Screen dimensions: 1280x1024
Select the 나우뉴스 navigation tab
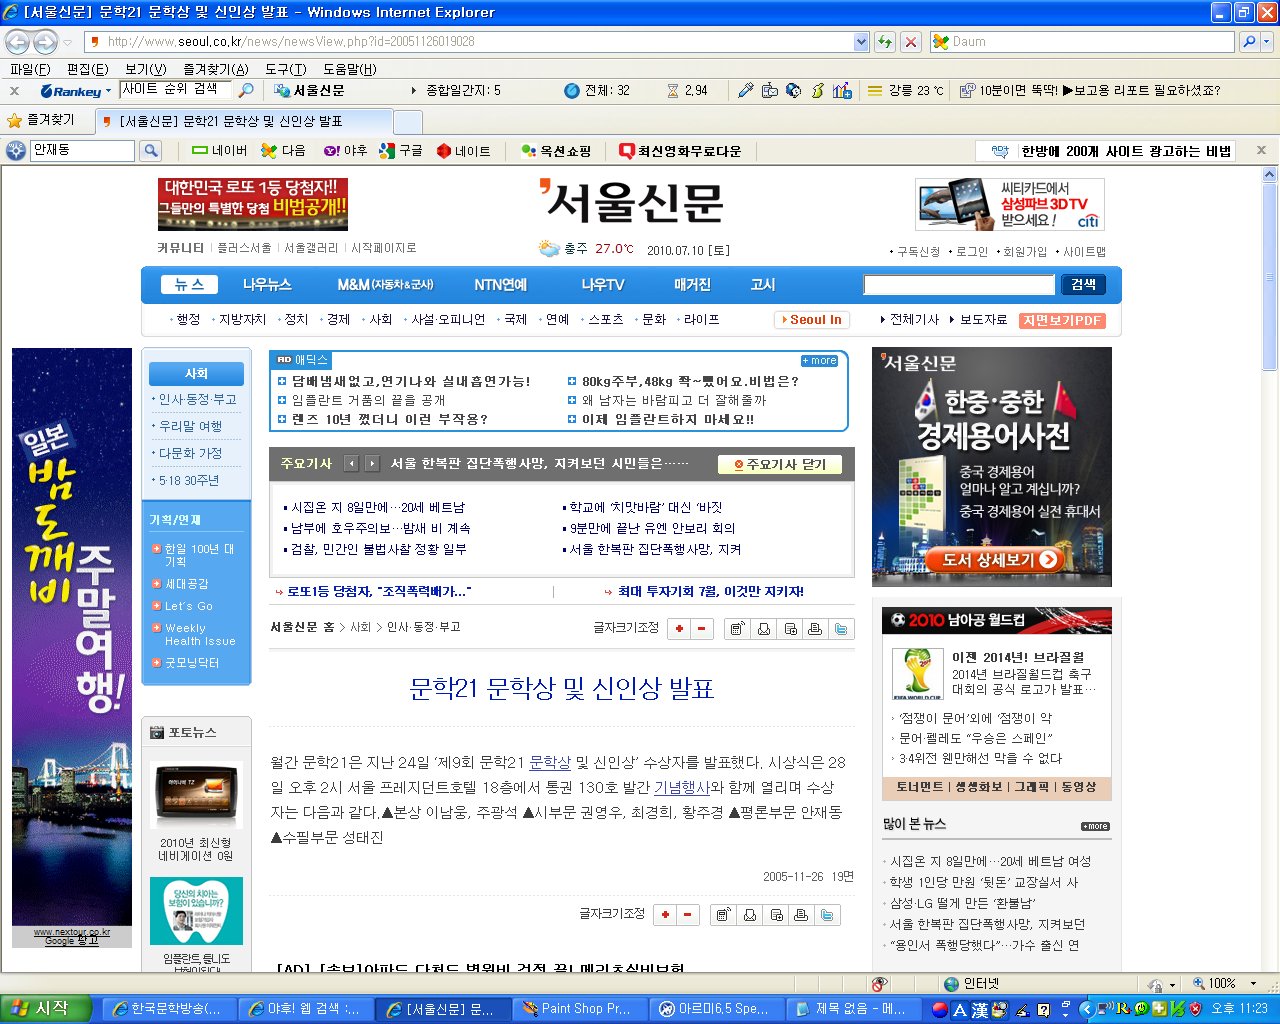pyautogui.click(x=267, y=285)
